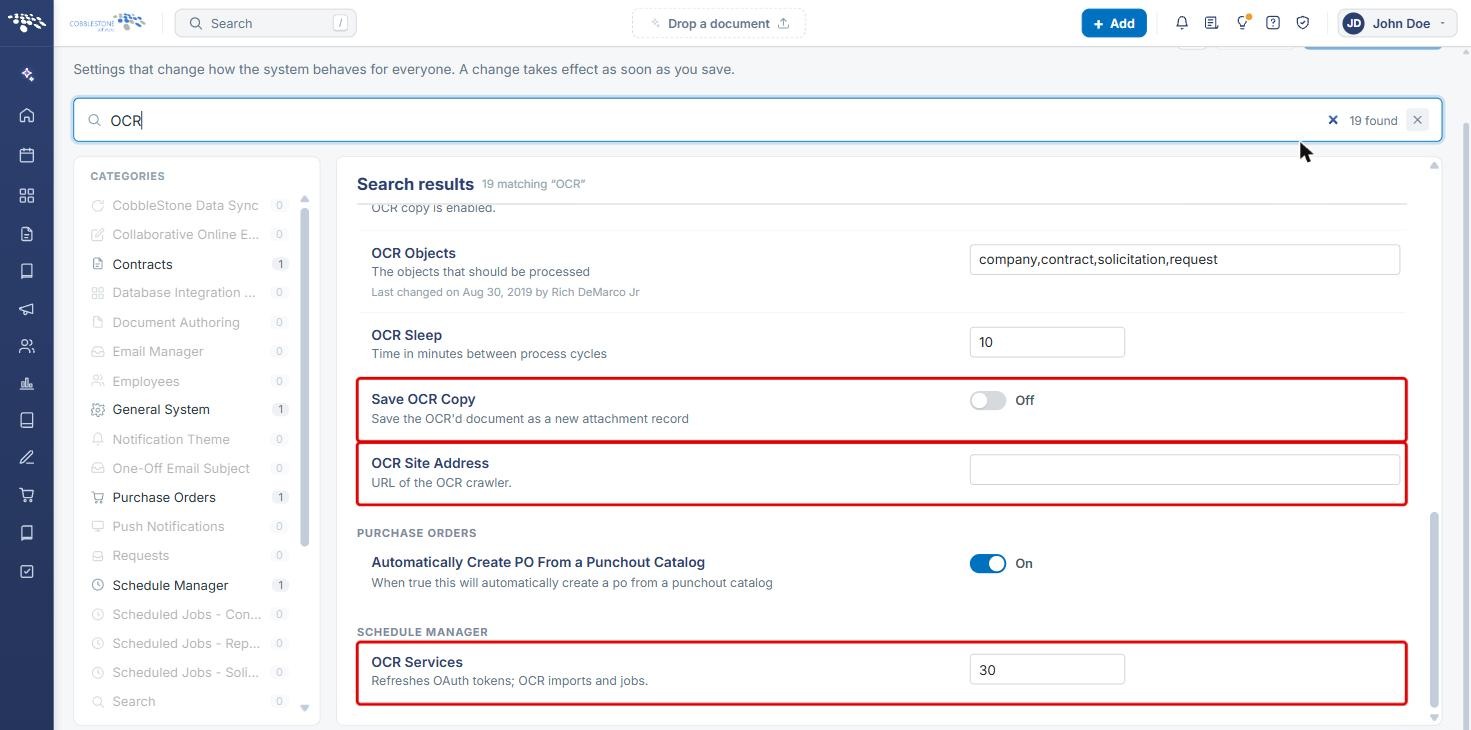The image size is (1471, 730).
Task: Click the Drop a document upload area
Action: [719, 23]
